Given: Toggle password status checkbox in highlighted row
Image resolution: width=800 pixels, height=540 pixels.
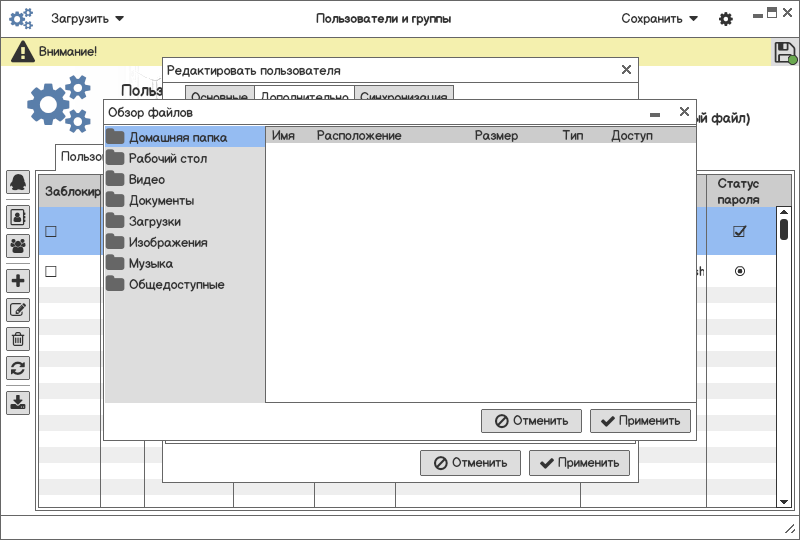Looking at the screenshot, I should point(739,231).
